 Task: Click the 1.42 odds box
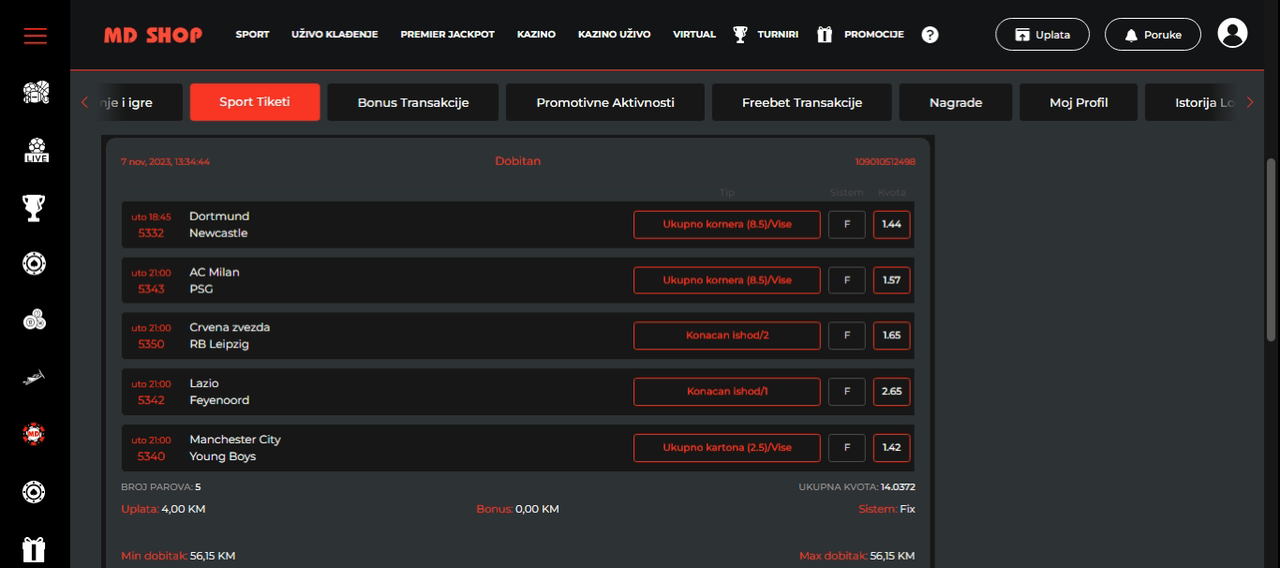click(x=892, y=447)
